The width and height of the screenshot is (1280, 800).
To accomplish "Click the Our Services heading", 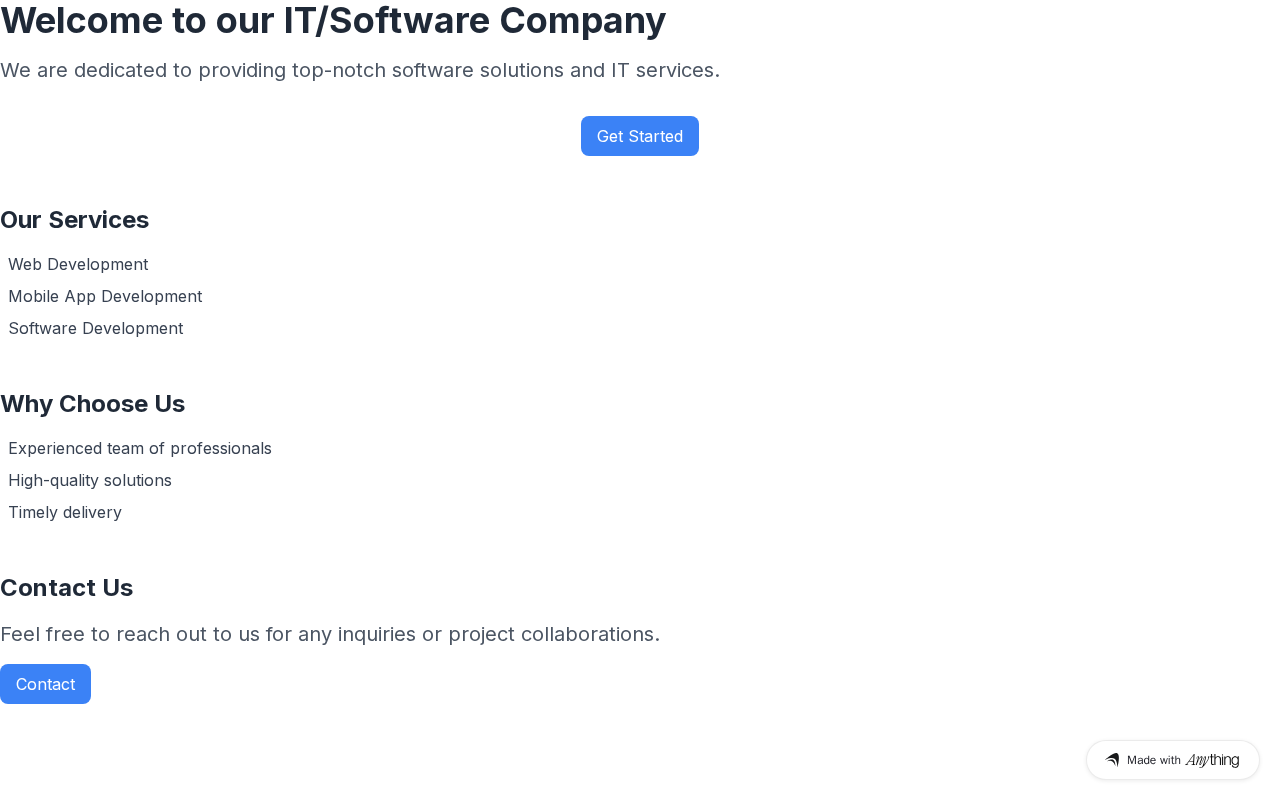I will click(75, 220).
